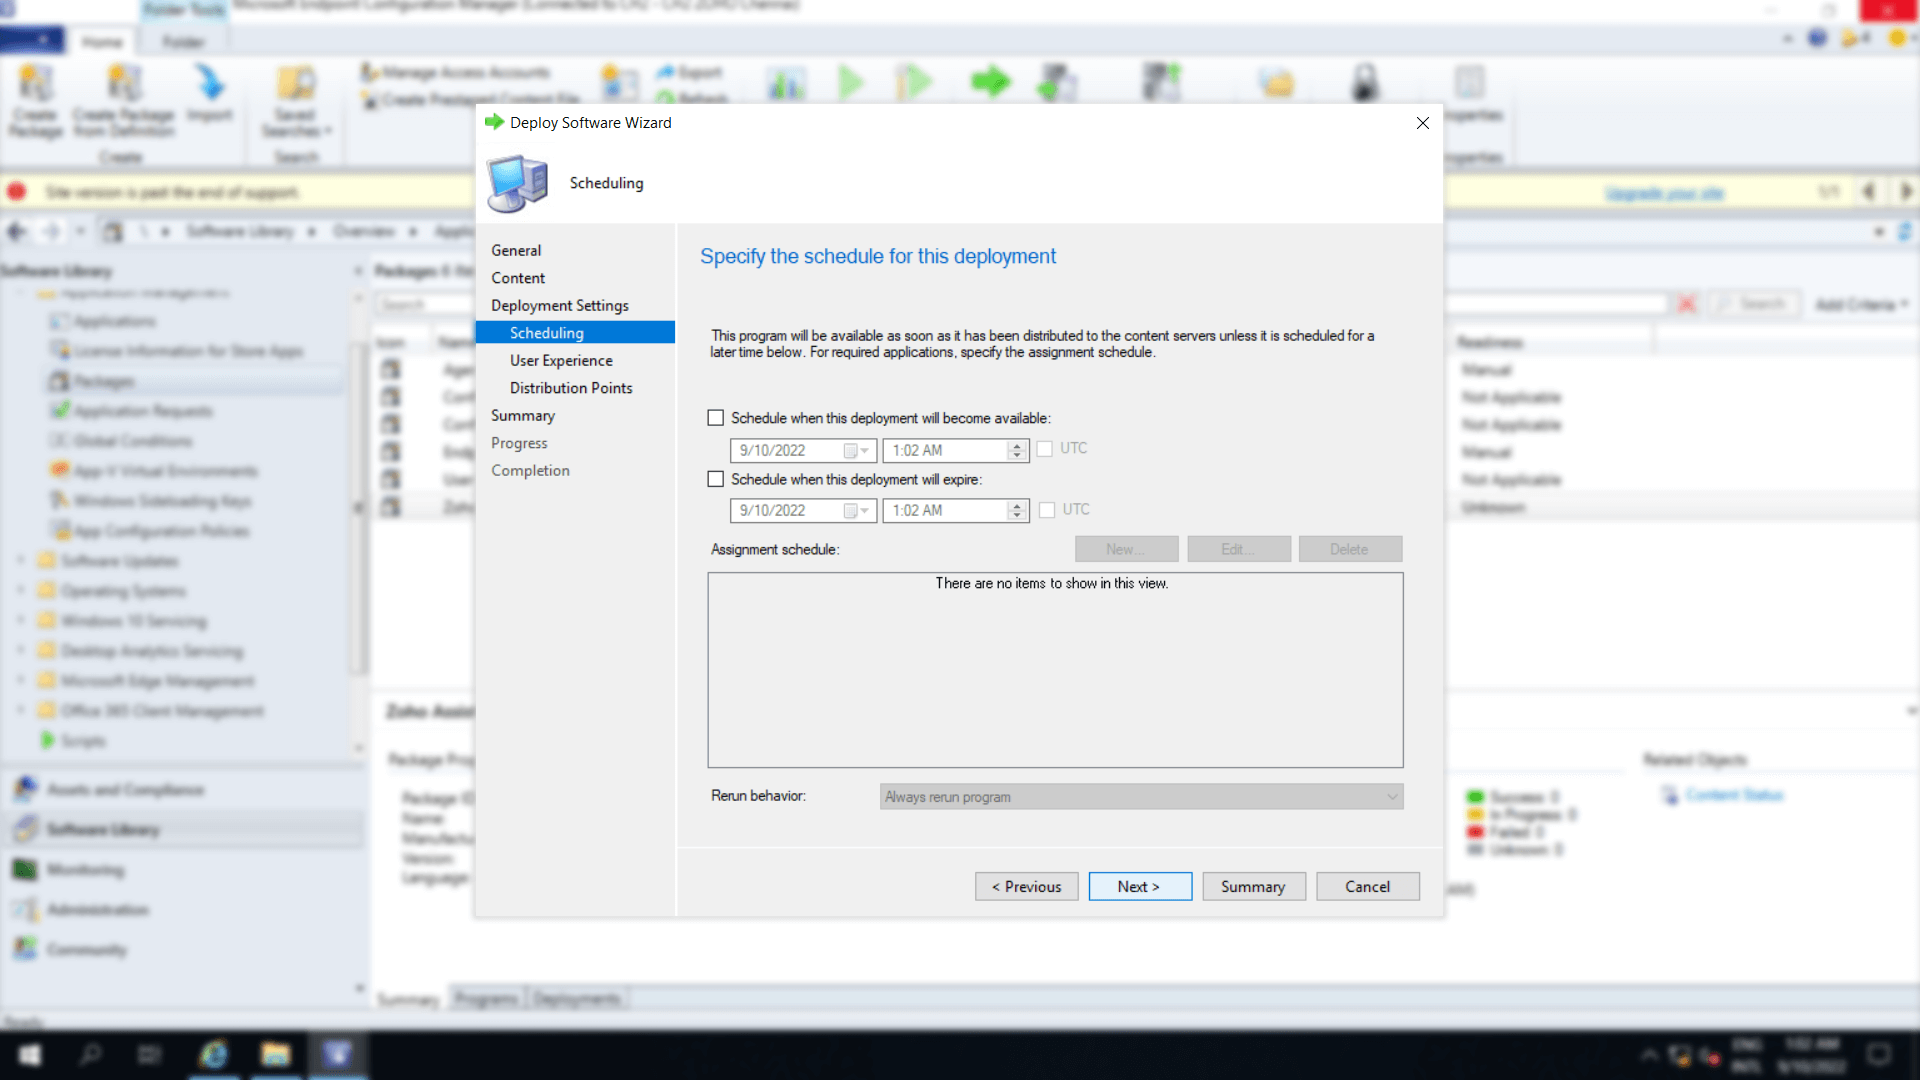The image size is (1920, 1080).
Task: Enable UTC for the availability time
Action: click(x=1046, y=449)
